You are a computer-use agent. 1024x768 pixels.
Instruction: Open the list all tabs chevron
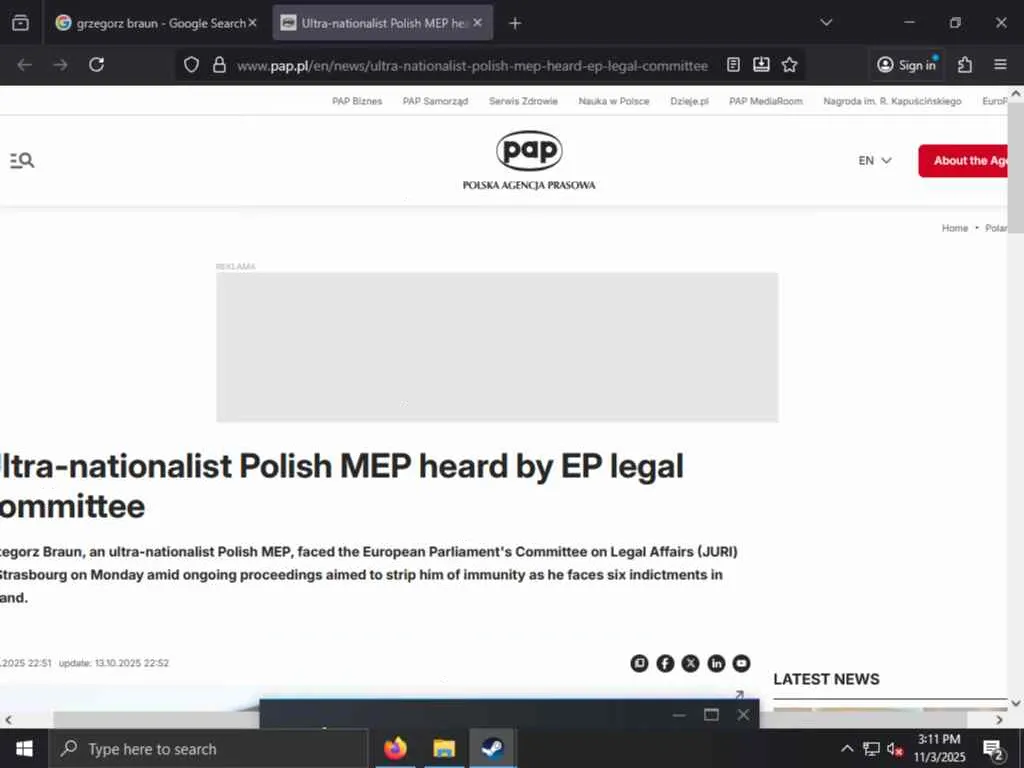pyautogui.click(x=826, y=23)
